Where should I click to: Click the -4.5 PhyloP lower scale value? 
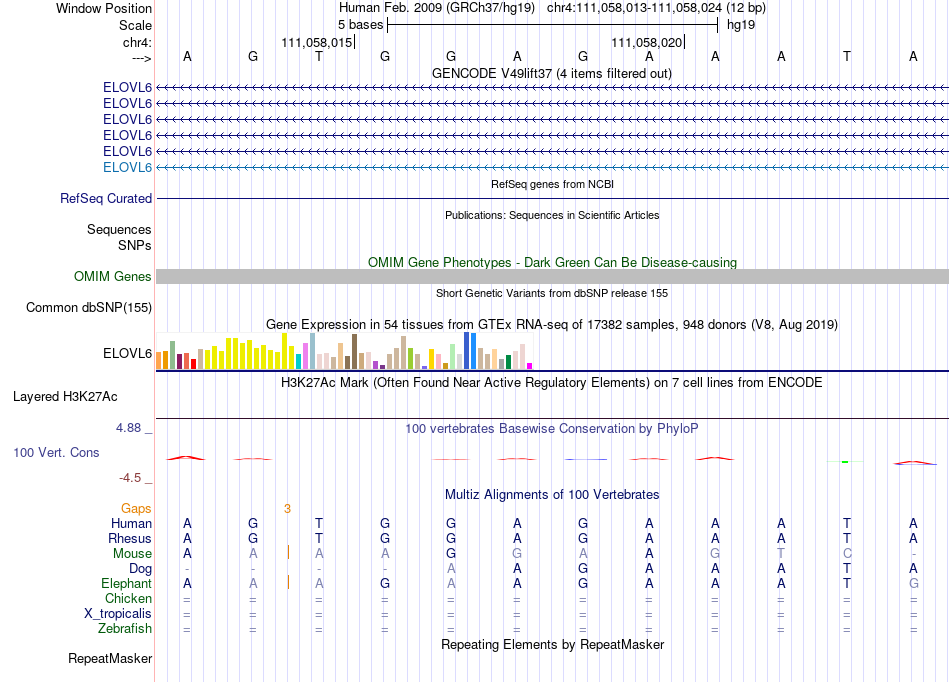(130, 478)
